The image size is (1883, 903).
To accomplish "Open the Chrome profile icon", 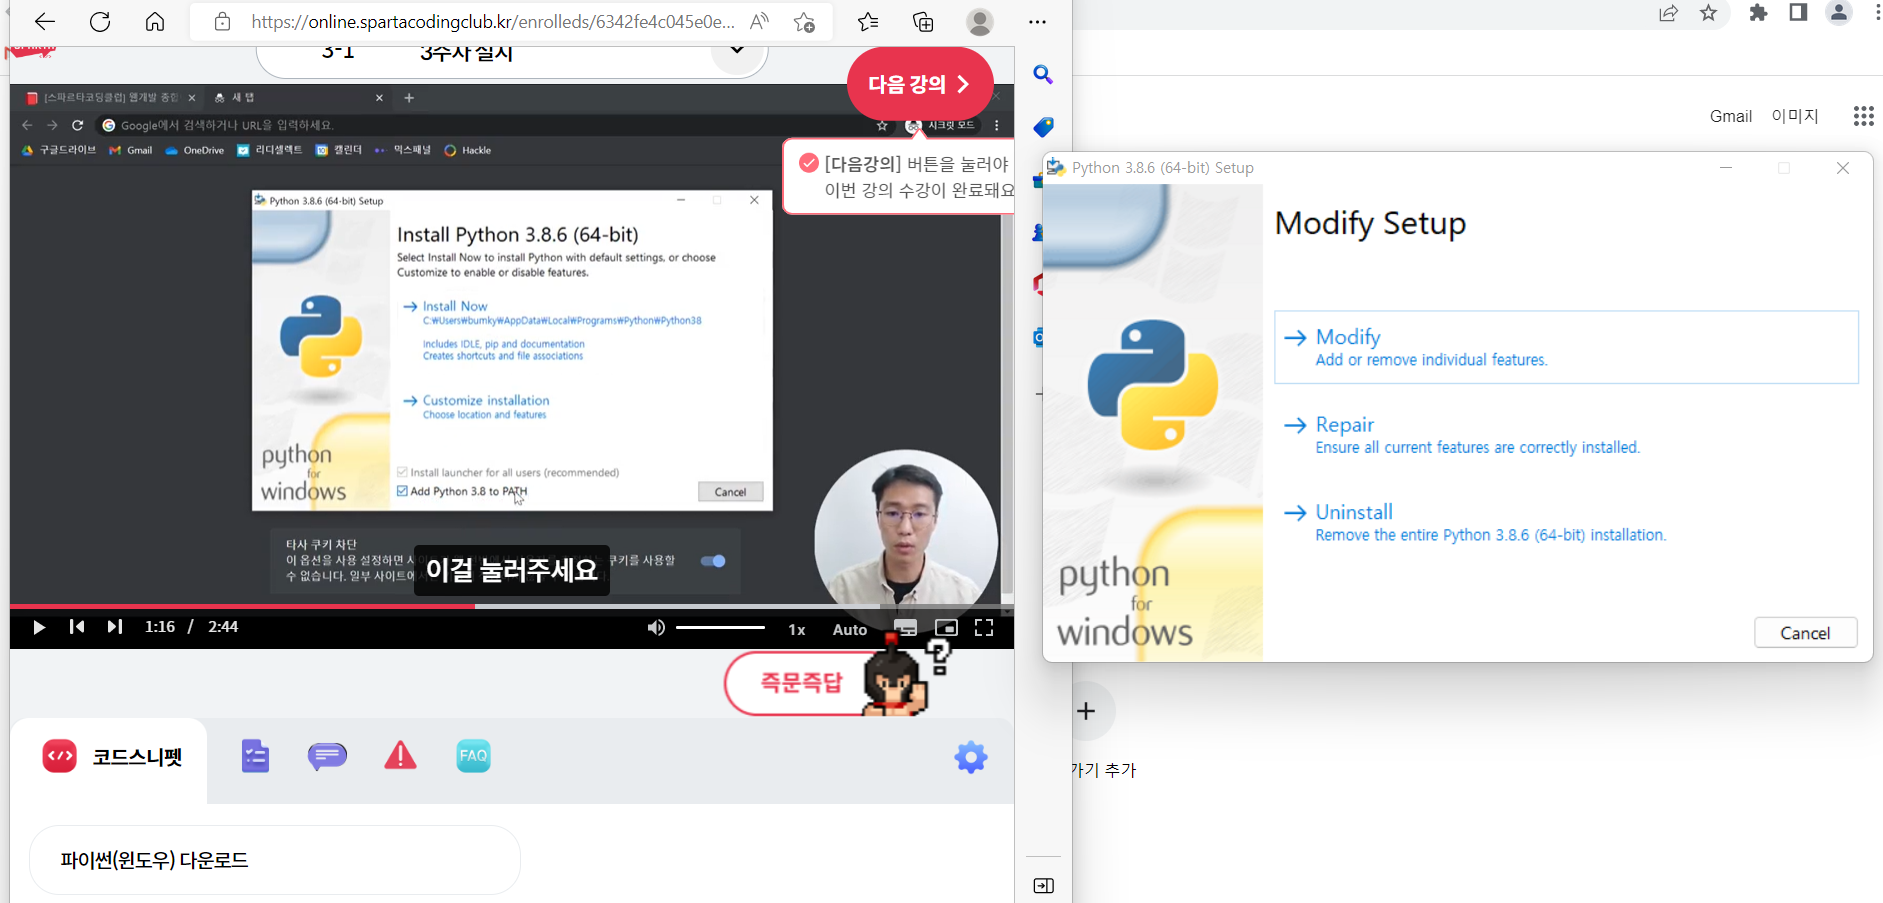I will pos(1838,13).
